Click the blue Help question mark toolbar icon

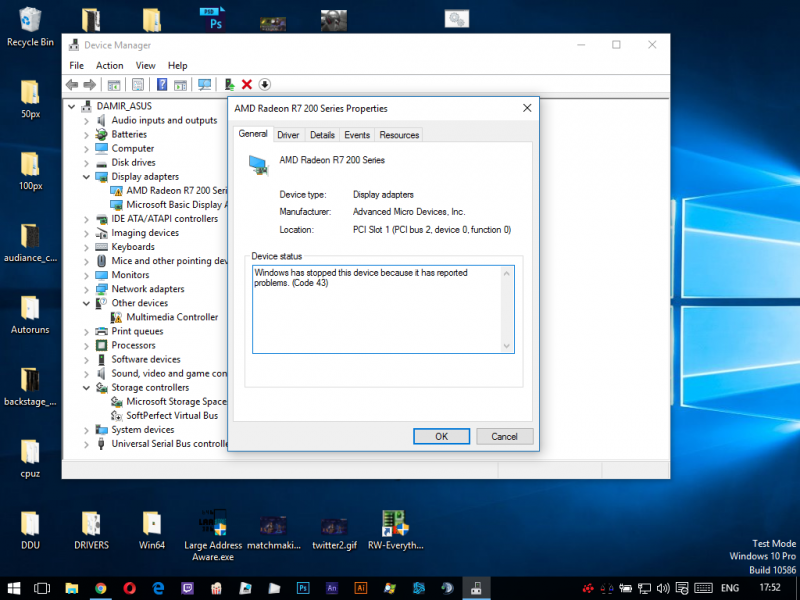tap(162, 85)
